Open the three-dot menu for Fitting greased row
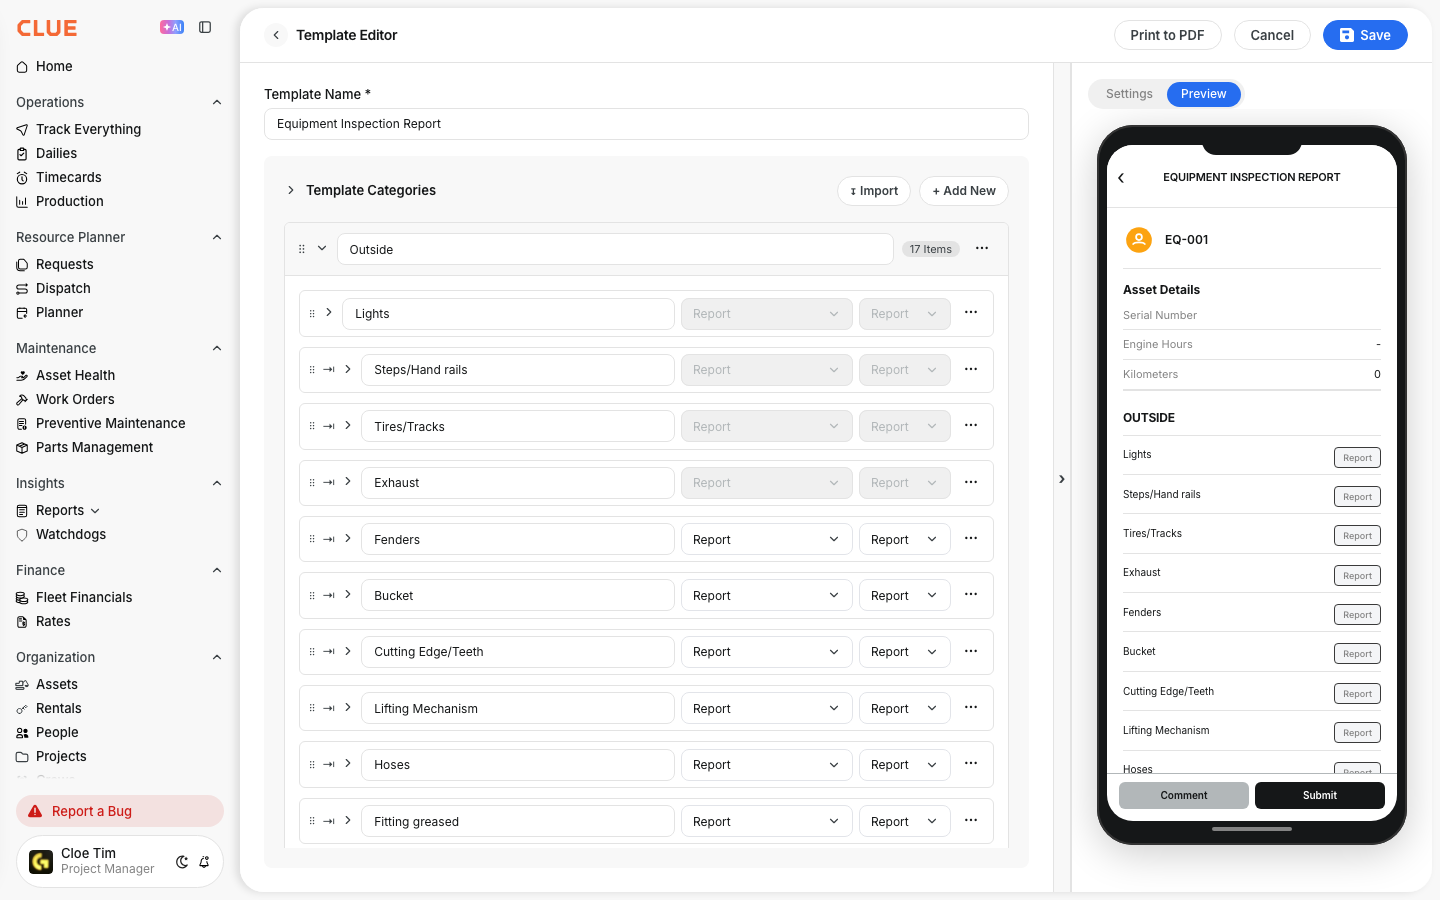The image size is (1440, 900). [x=971, y=820]
